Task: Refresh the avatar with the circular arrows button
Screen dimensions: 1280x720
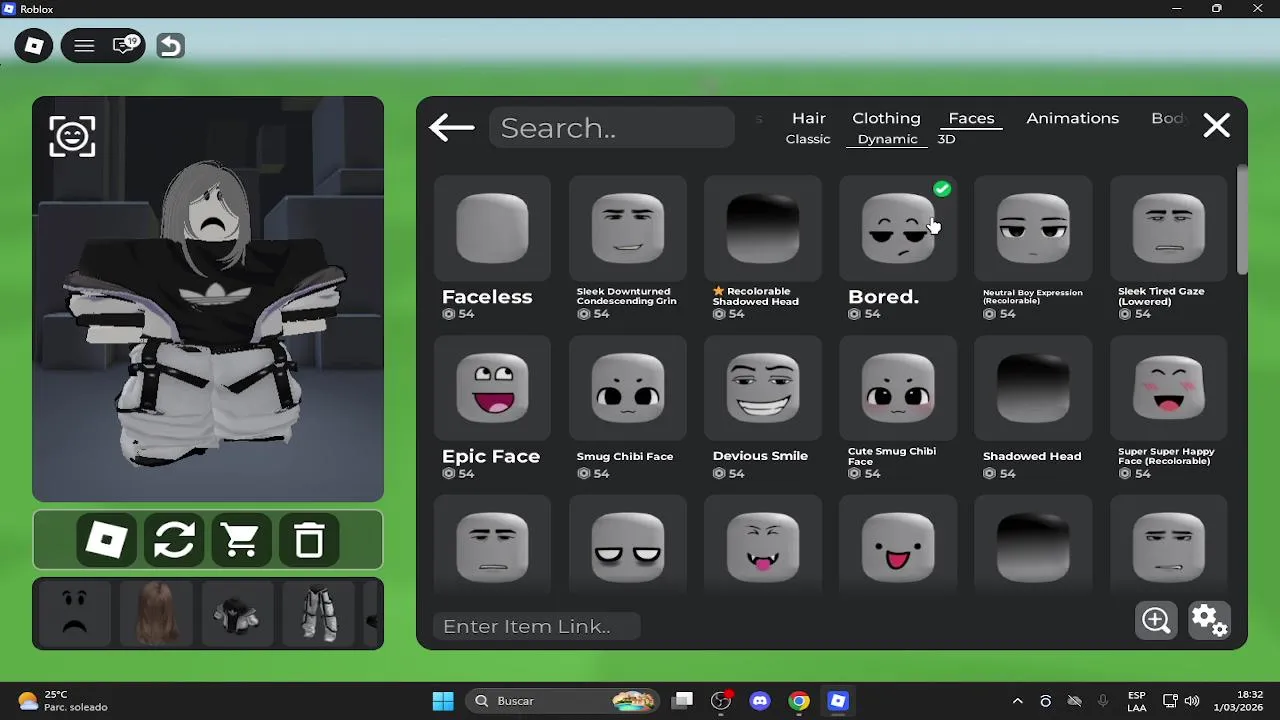Action: pyautogui.click(x=174, y=541)
